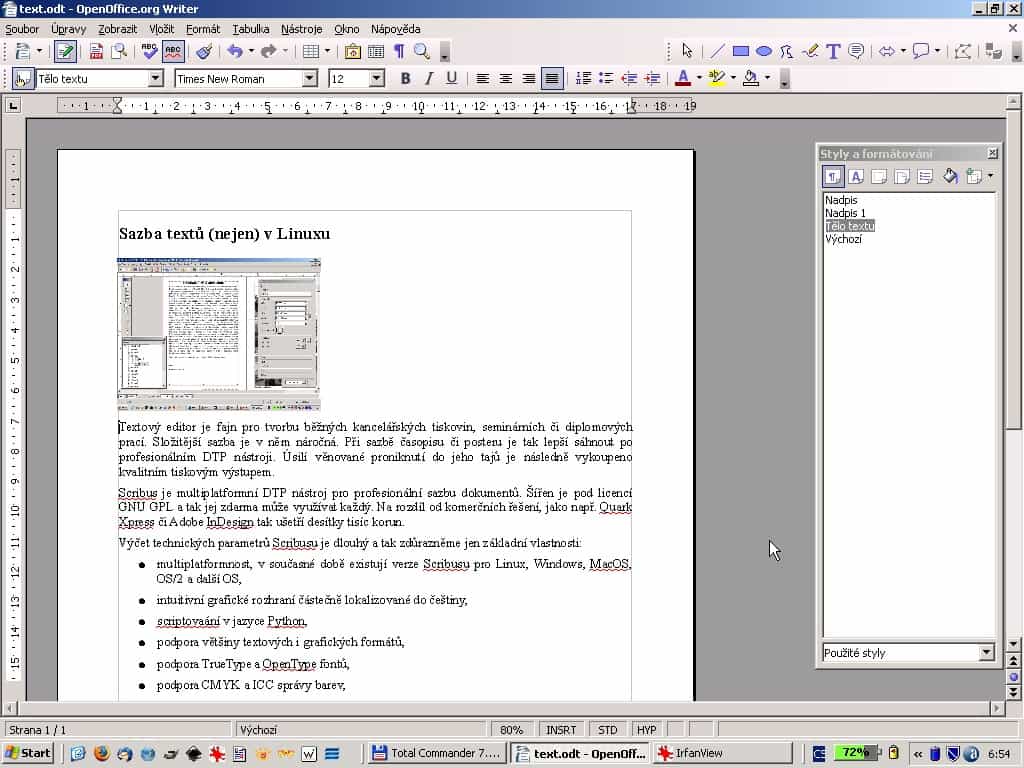1024x768 pixels.
Task: Activate Fill Format Mode paint bucket
Action: [950, 176]
